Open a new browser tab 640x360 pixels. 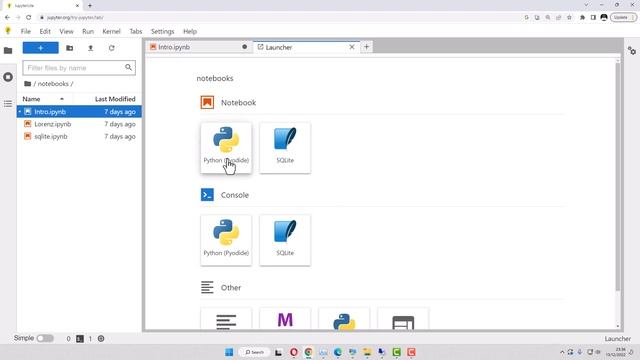[x=90, y=6]
